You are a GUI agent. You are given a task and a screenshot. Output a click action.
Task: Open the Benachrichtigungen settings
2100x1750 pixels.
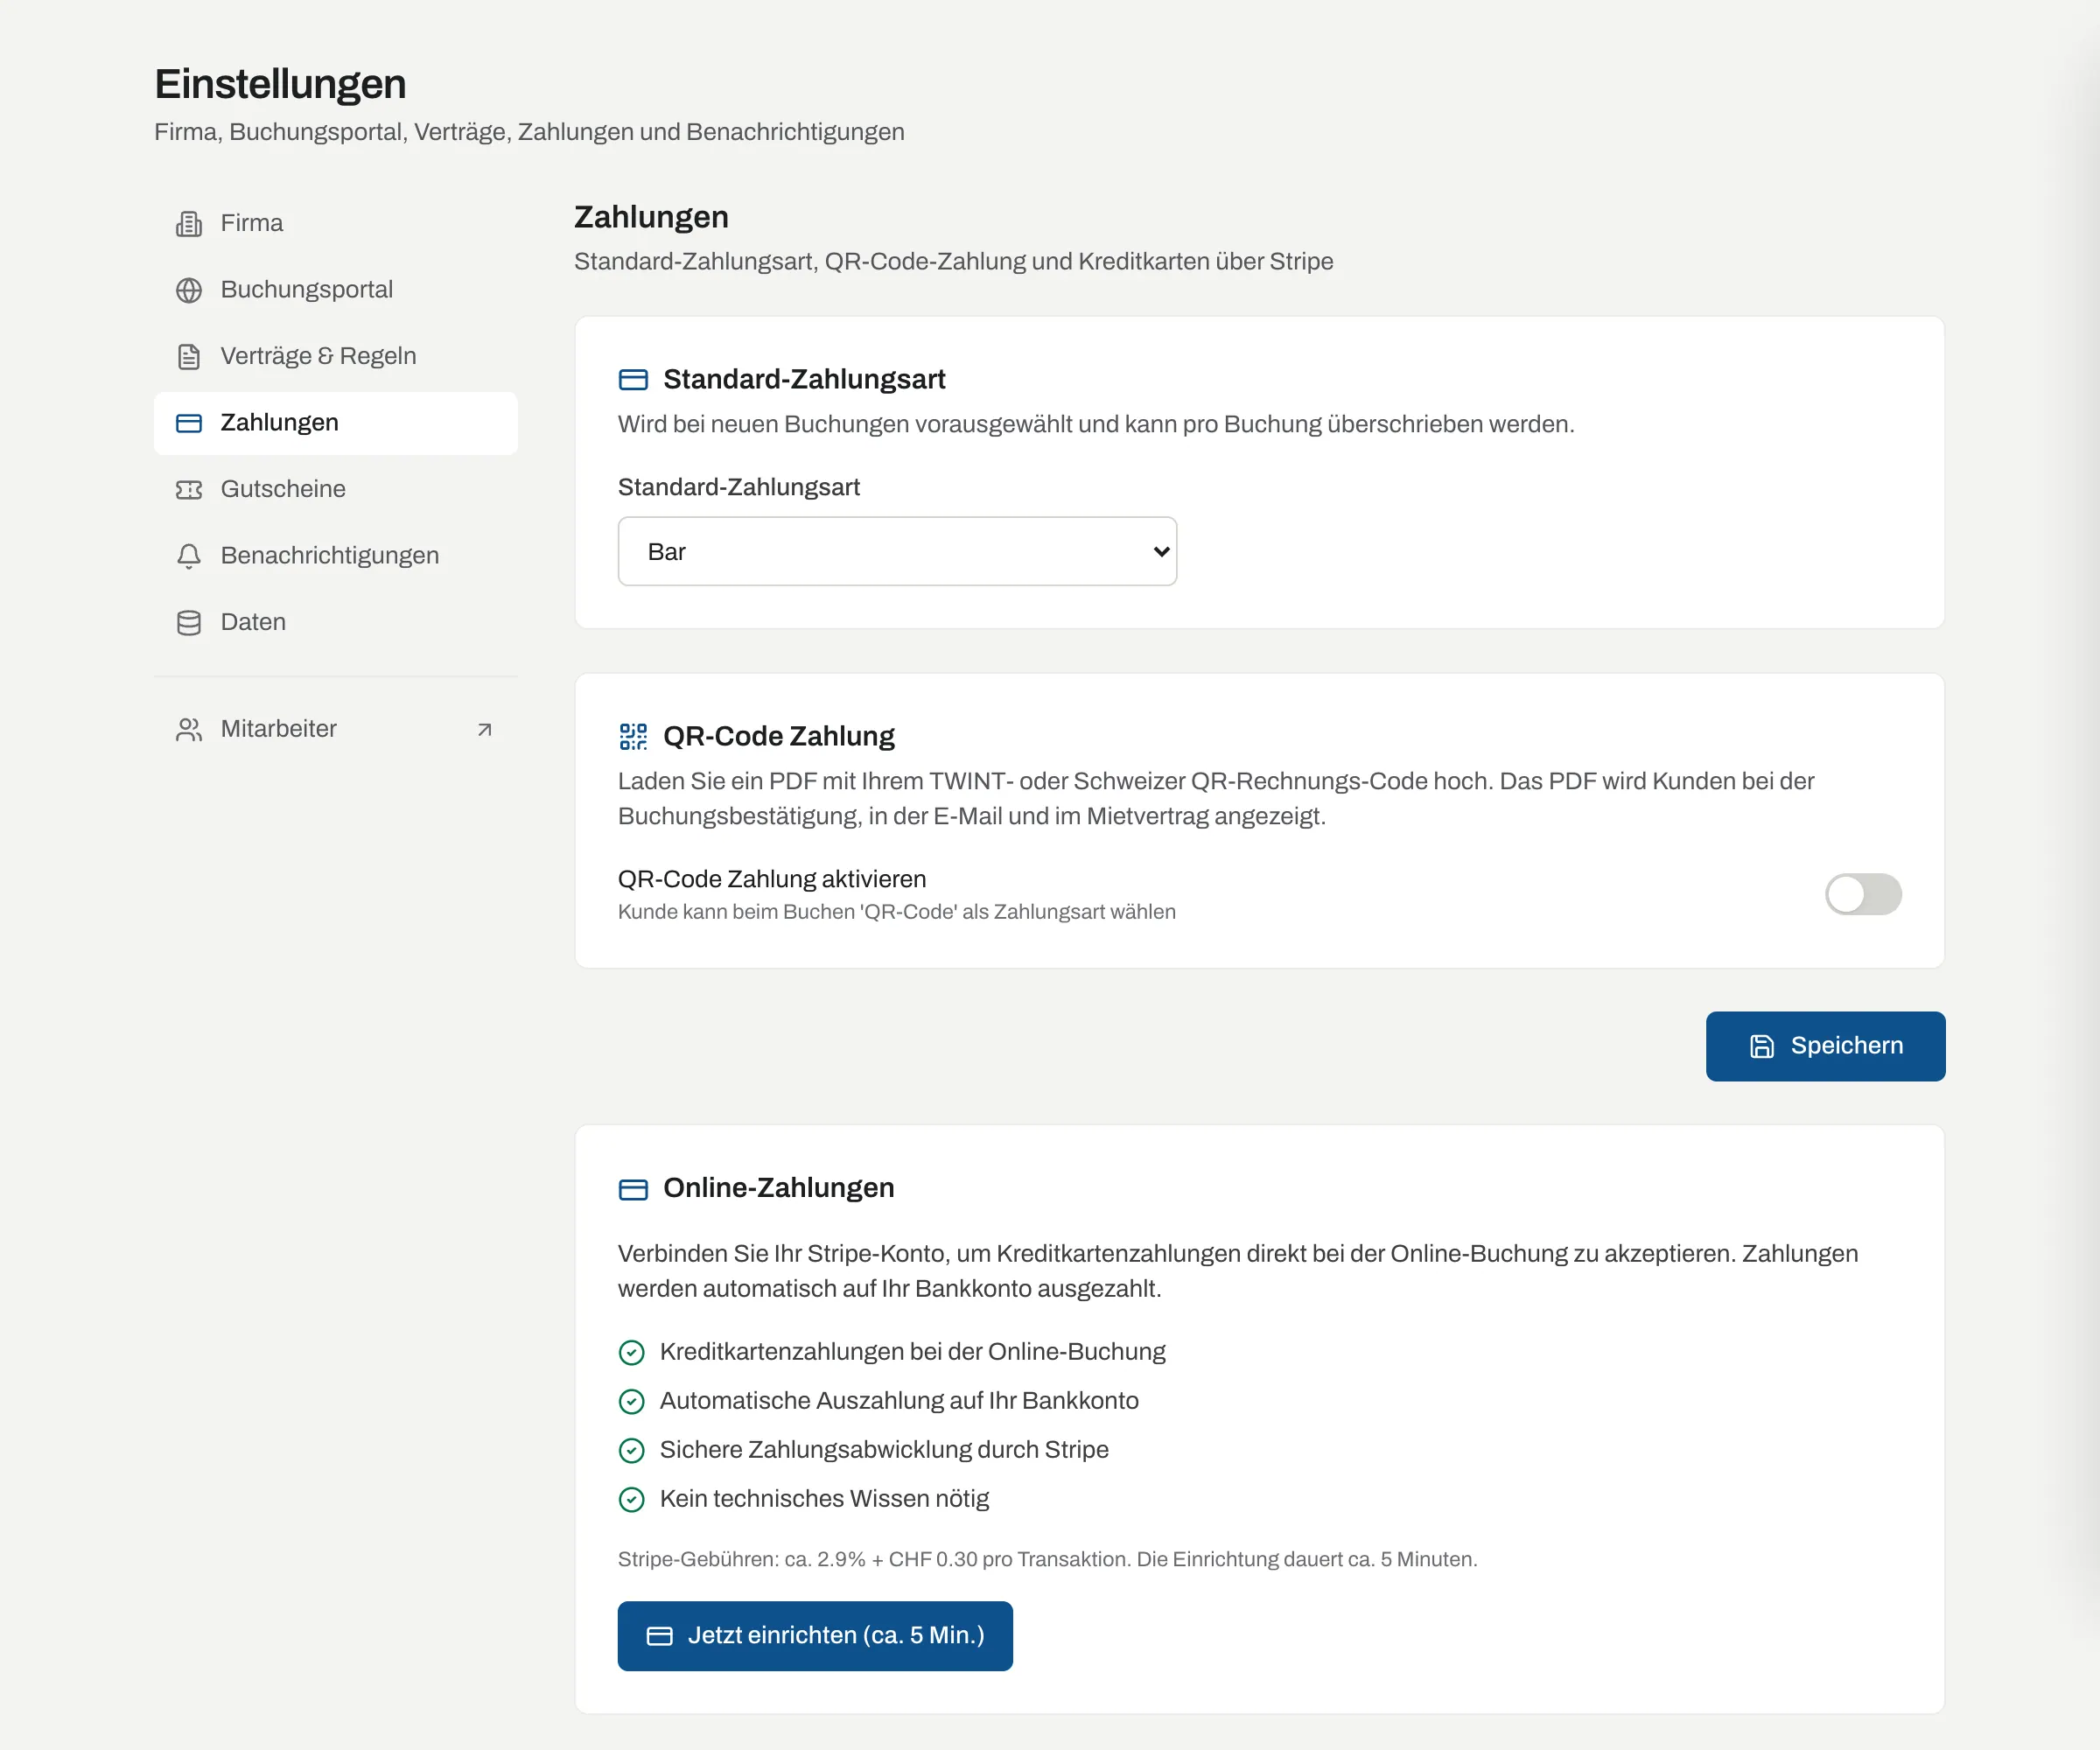click(x=336, y=556)
